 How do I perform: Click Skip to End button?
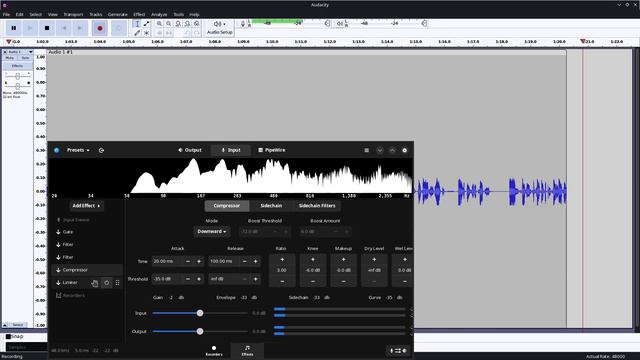80,28
